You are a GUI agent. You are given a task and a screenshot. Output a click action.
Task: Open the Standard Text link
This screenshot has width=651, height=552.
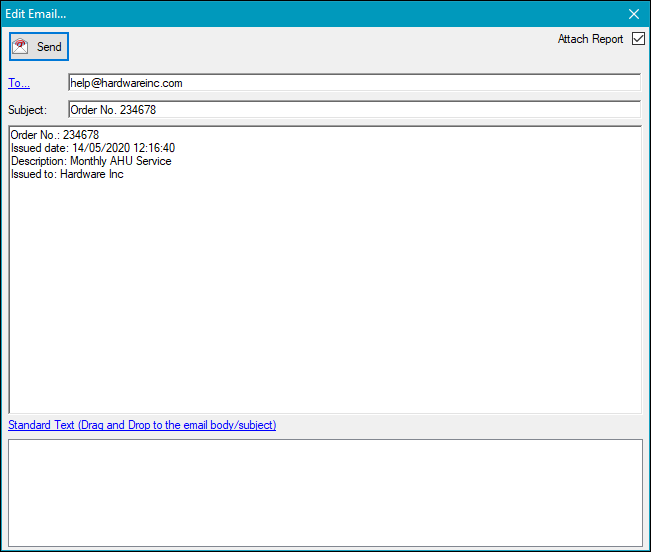[x=142, y=425]
